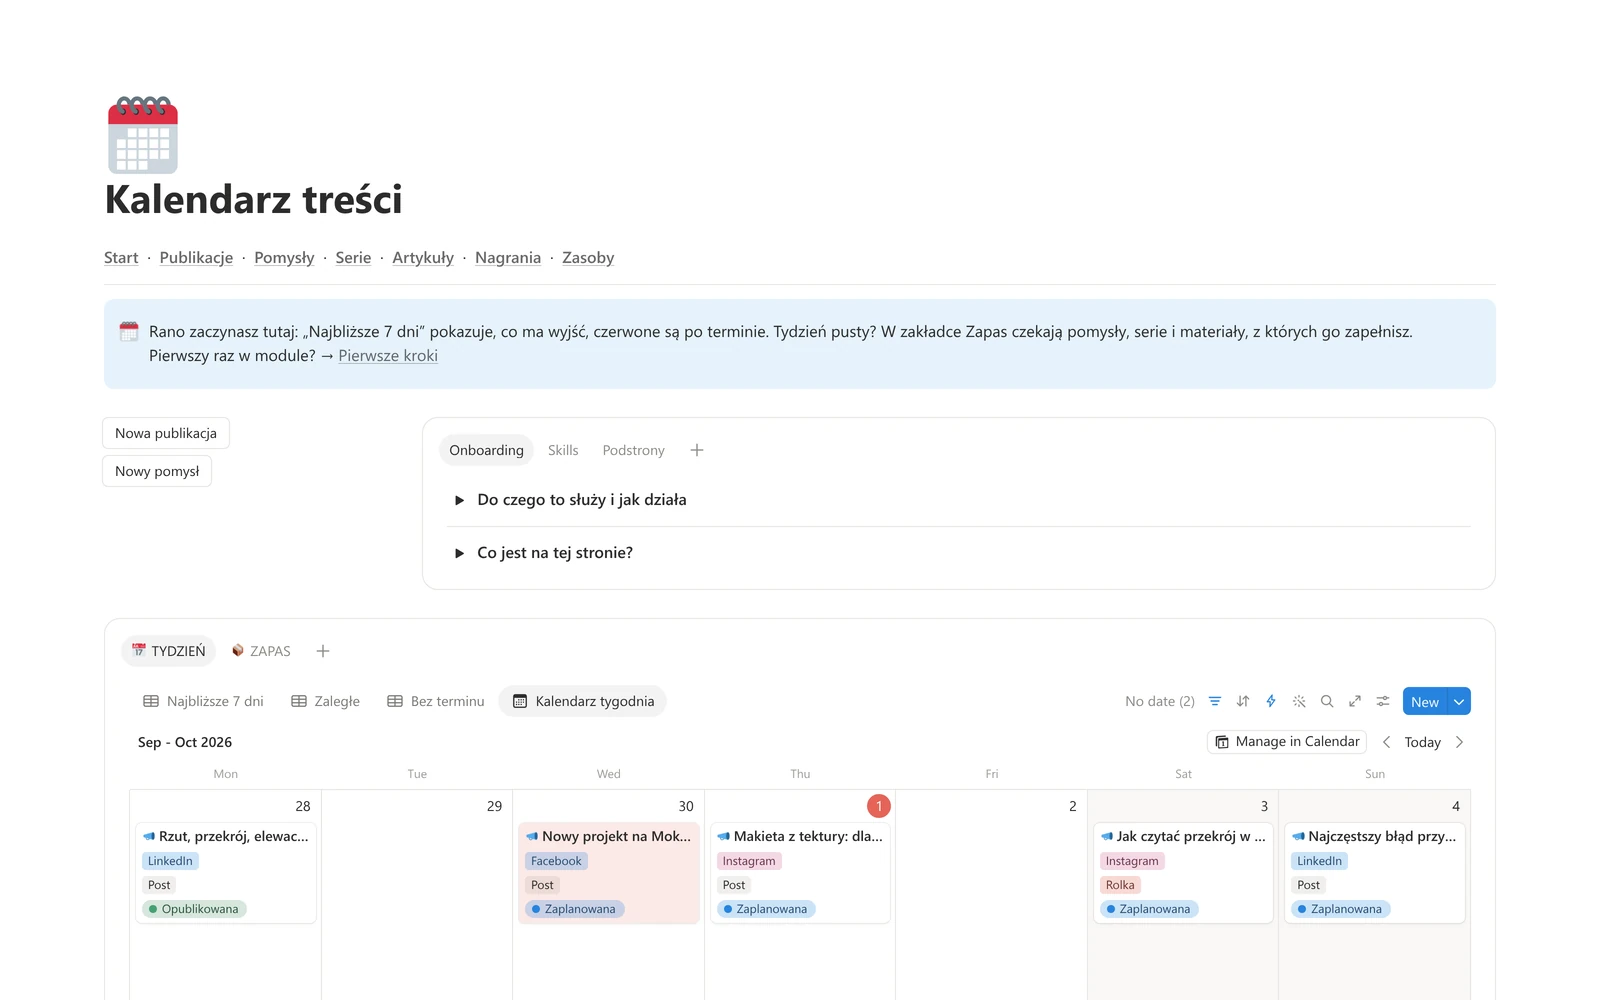Screen dimensions: 1600x1000
Task: Open the filter icon in database toolbar
Action: (1214, 701)
